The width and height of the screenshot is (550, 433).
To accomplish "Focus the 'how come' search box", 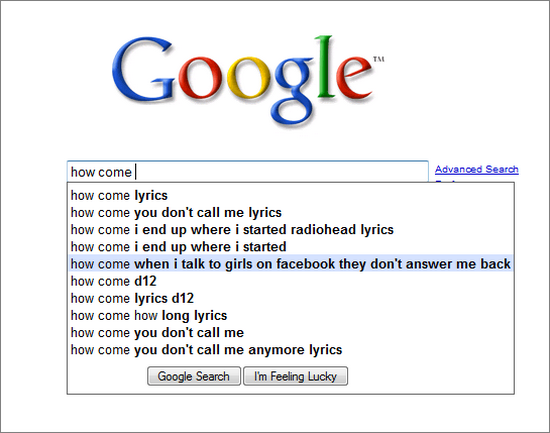I will [x=248, y=172].
